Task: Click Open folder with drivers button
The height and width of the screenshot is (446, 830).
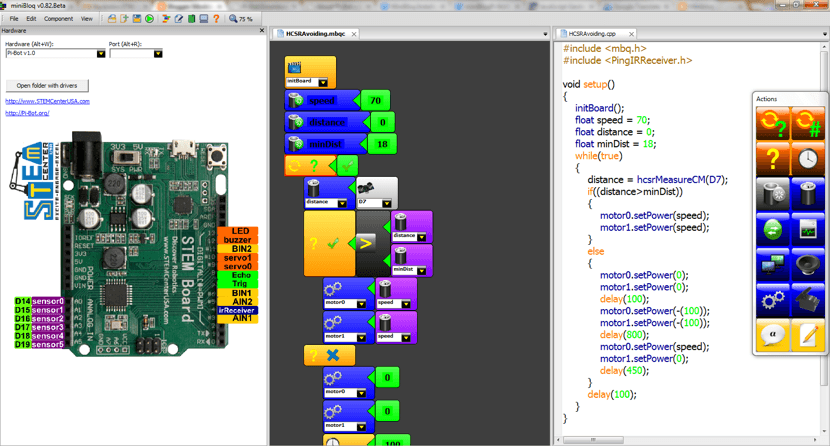Action: pos(47,85)
